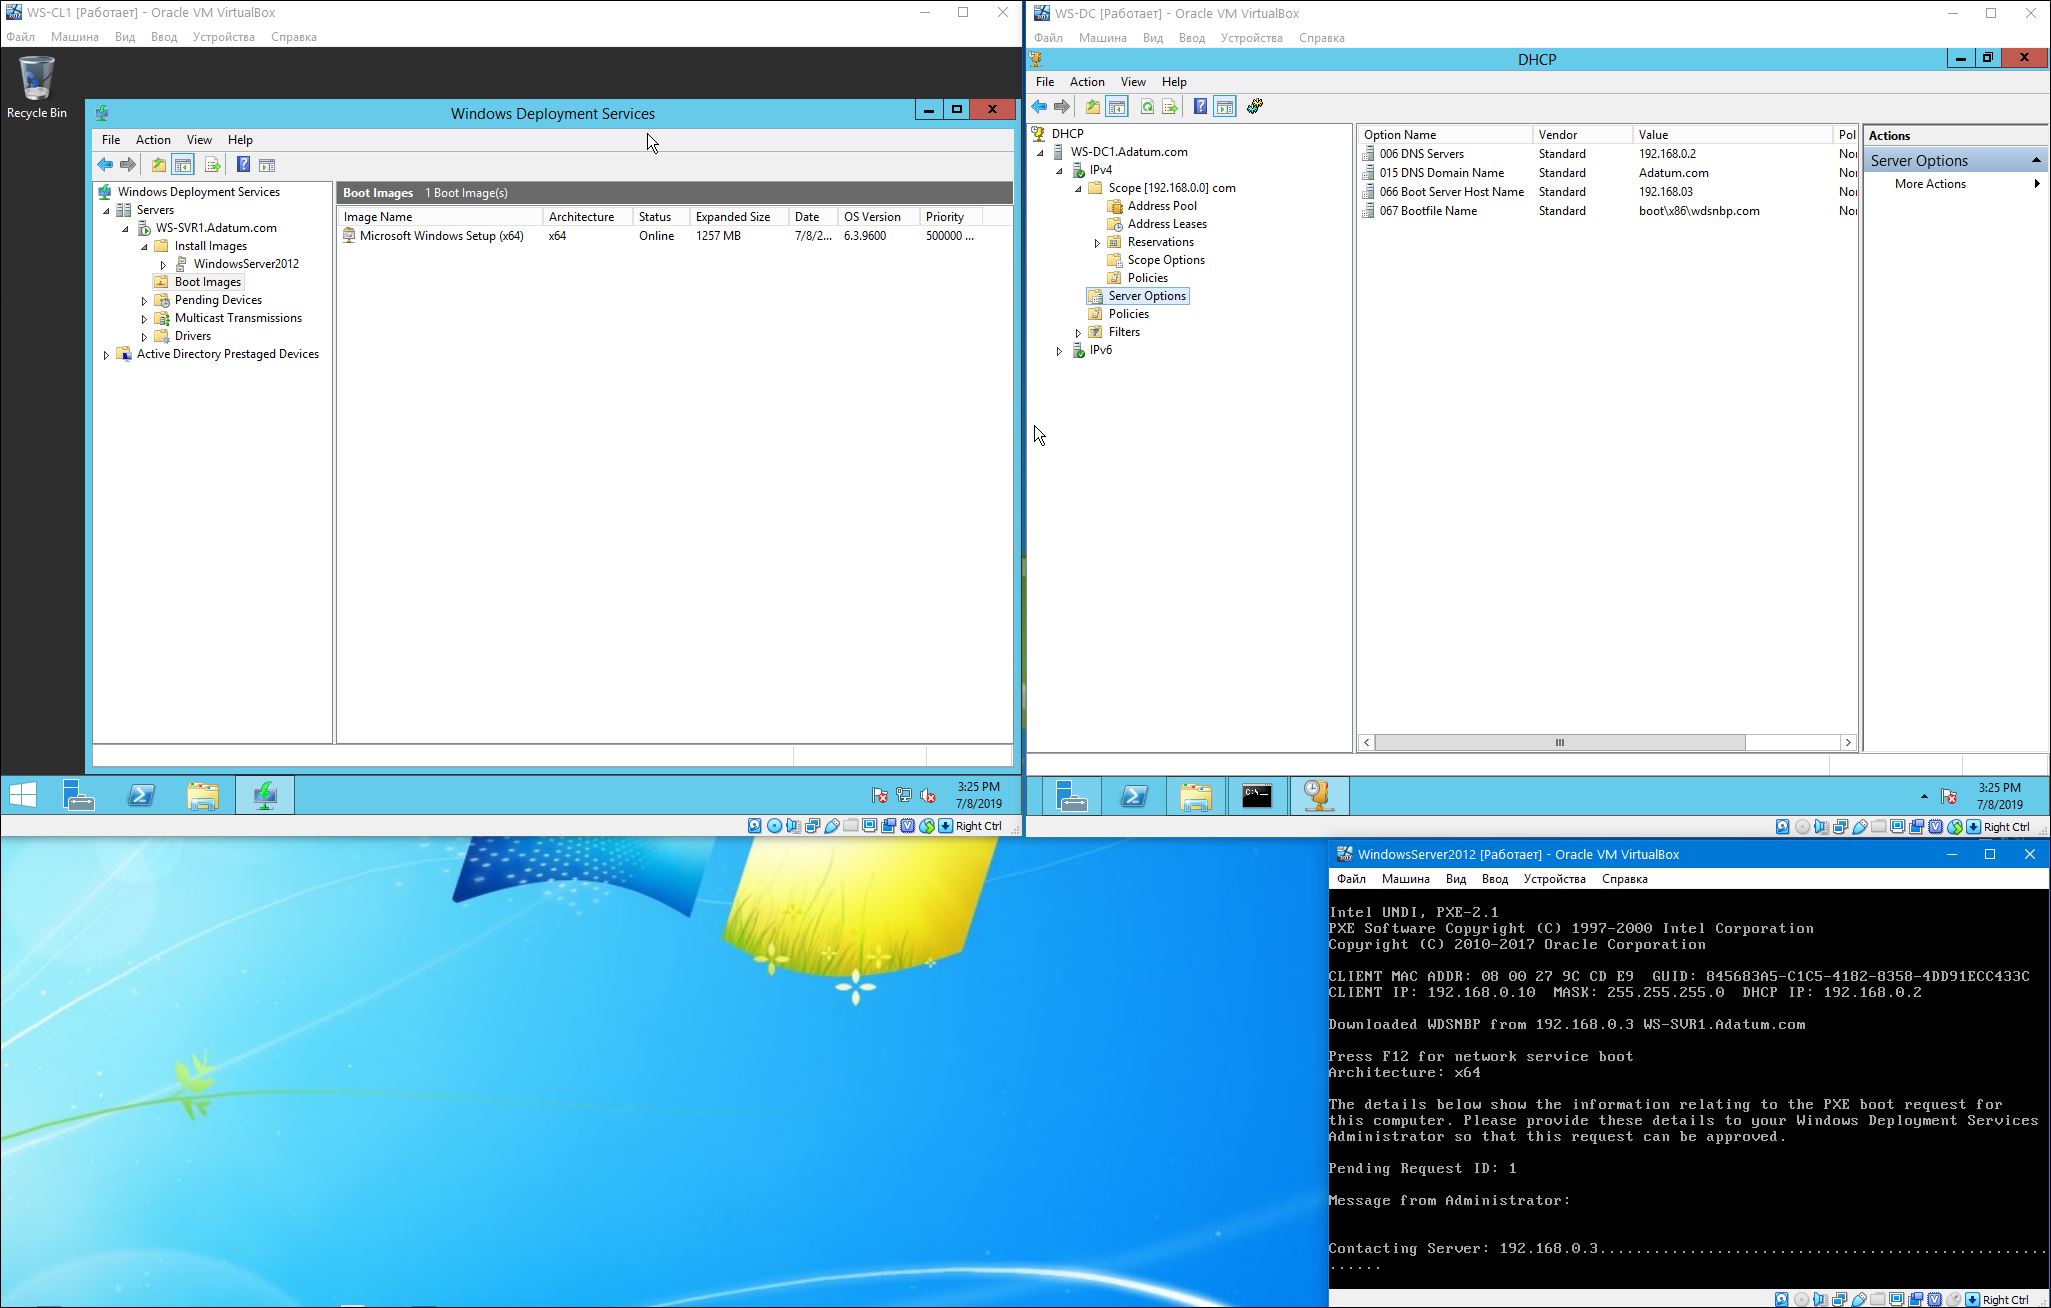Open Help menu in DHCP console
This screenshot has width=2051, height=1308.
tap(1174, 82)
